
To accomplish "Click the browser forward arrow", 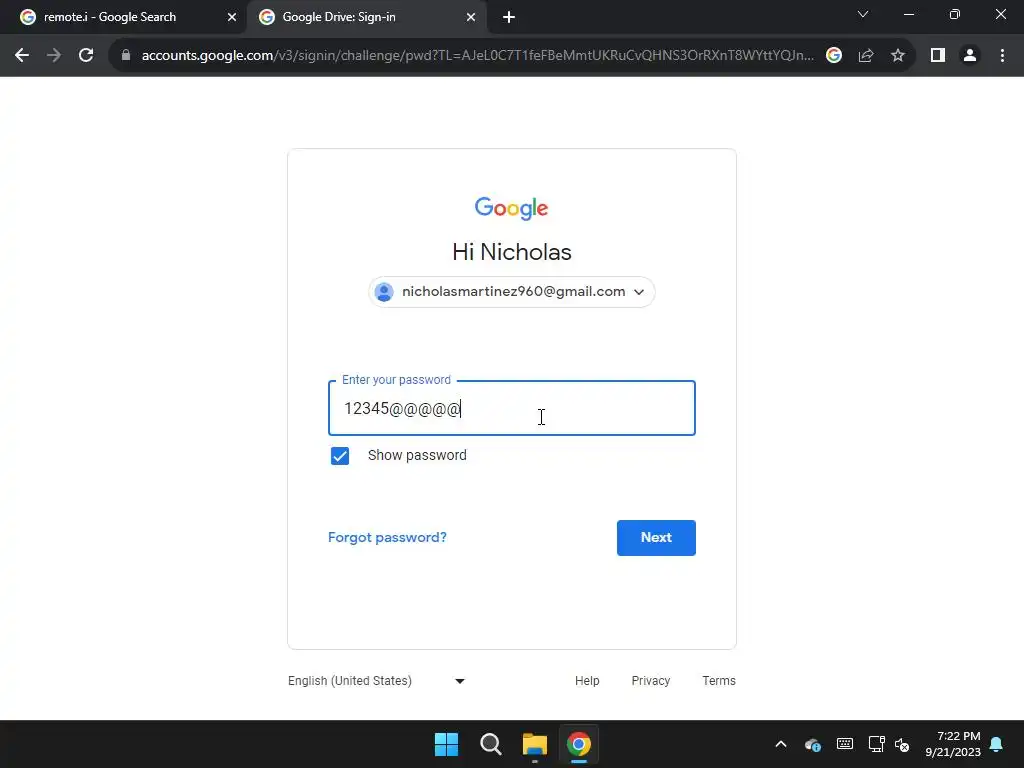I will 54,56.
